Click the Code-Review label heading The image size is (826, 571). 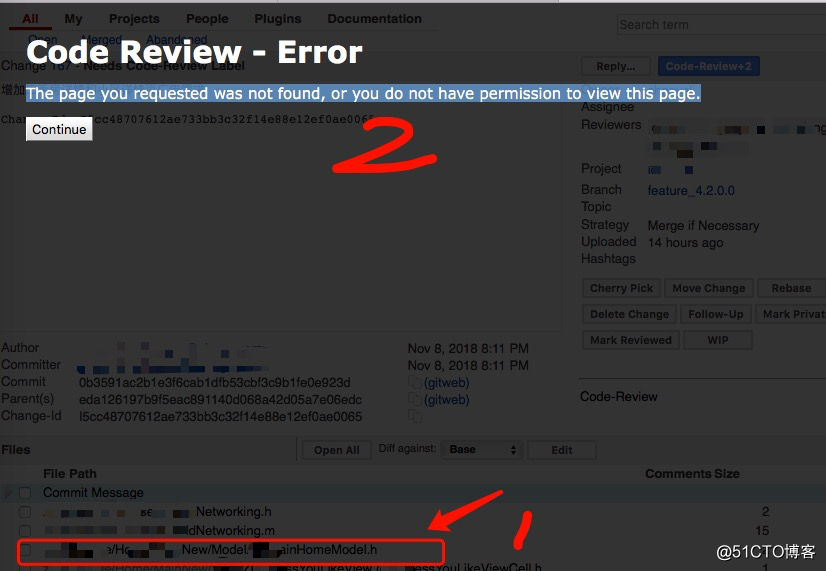click(x=618, y=397)
